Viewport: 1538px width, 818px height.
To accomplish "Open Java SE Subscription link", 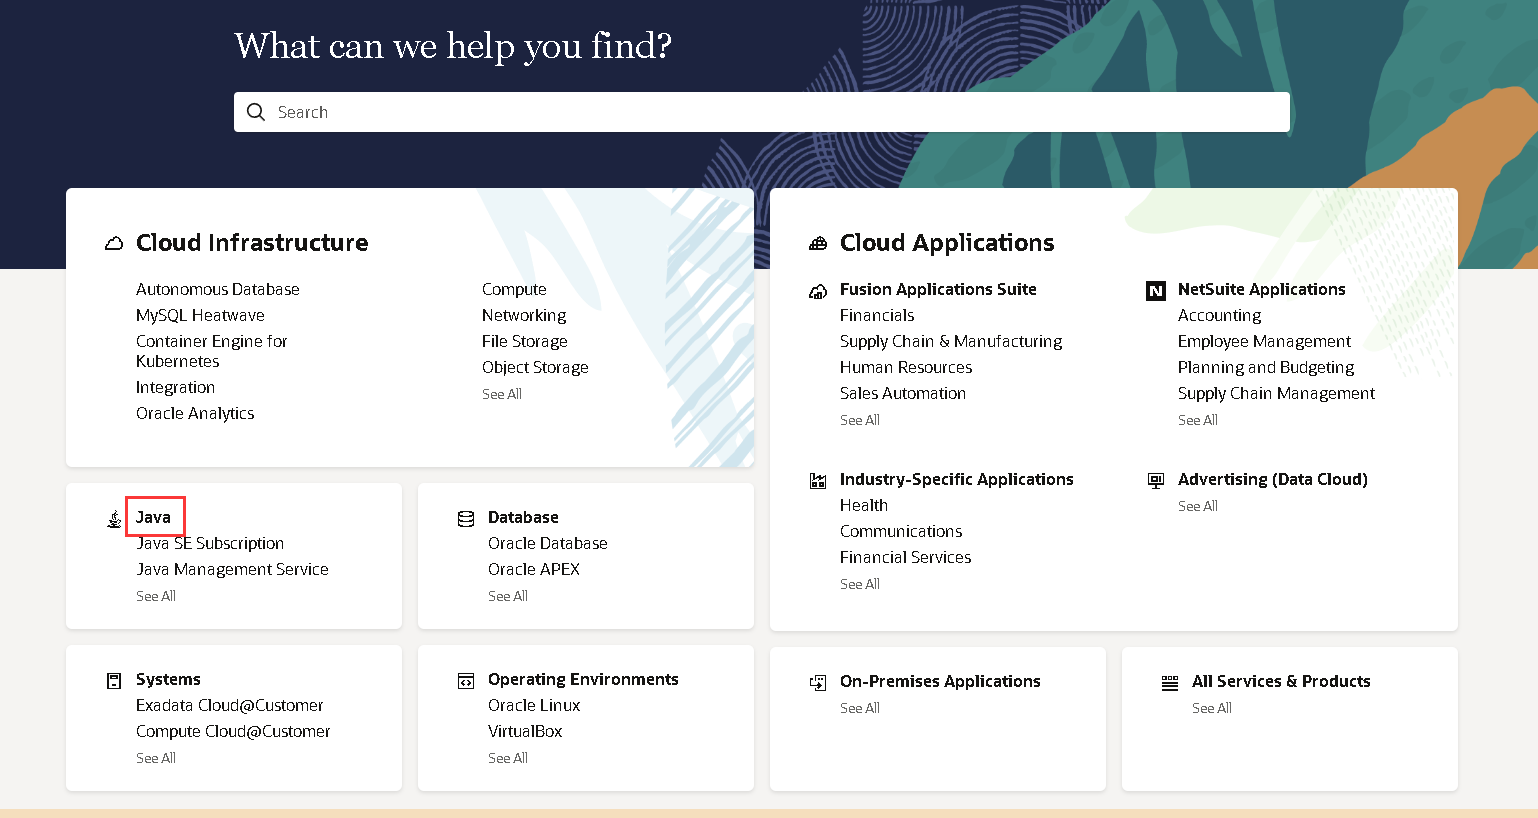I will click(x=210, y=543).
